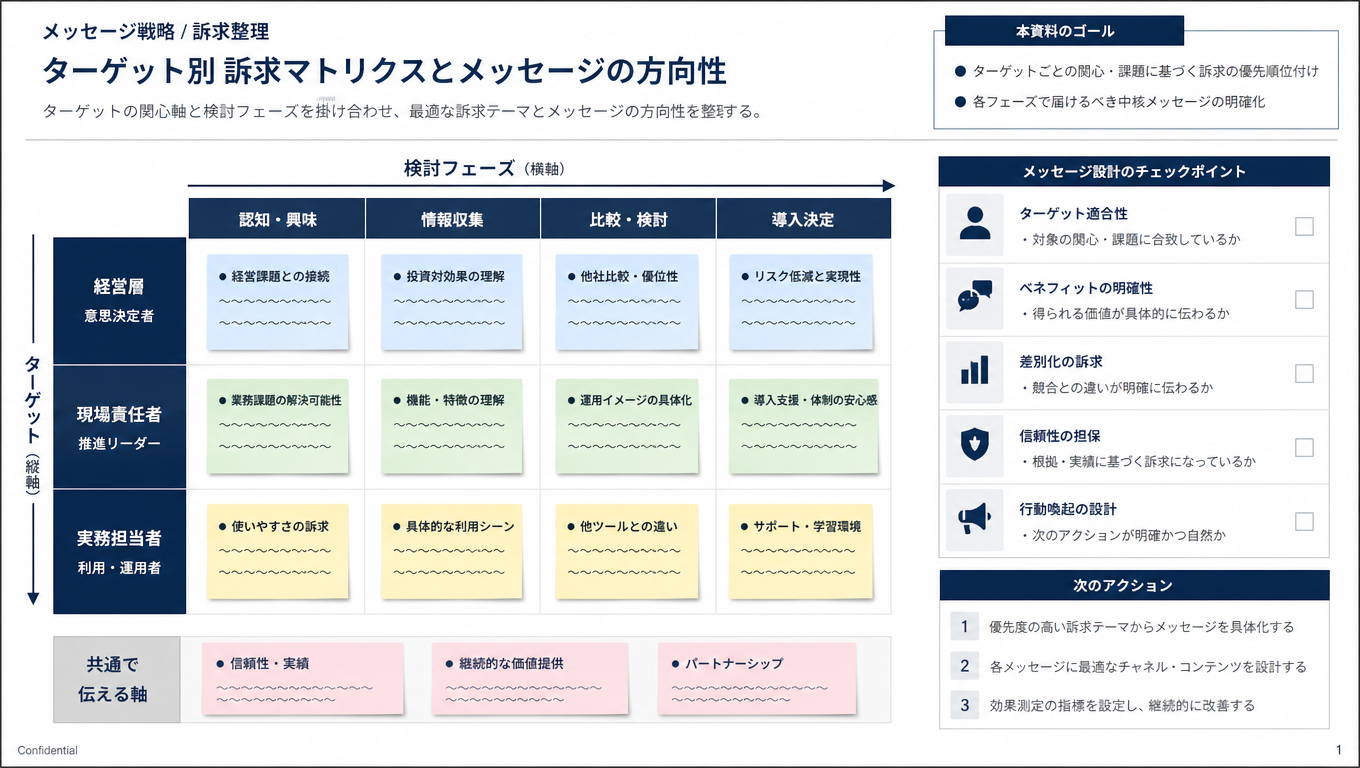Image resolution: width=1360 pixels, height=768 pixels.
Task: Select the 導入支援・体制の安心感 sticky note
Action: (x=804, y=426)
